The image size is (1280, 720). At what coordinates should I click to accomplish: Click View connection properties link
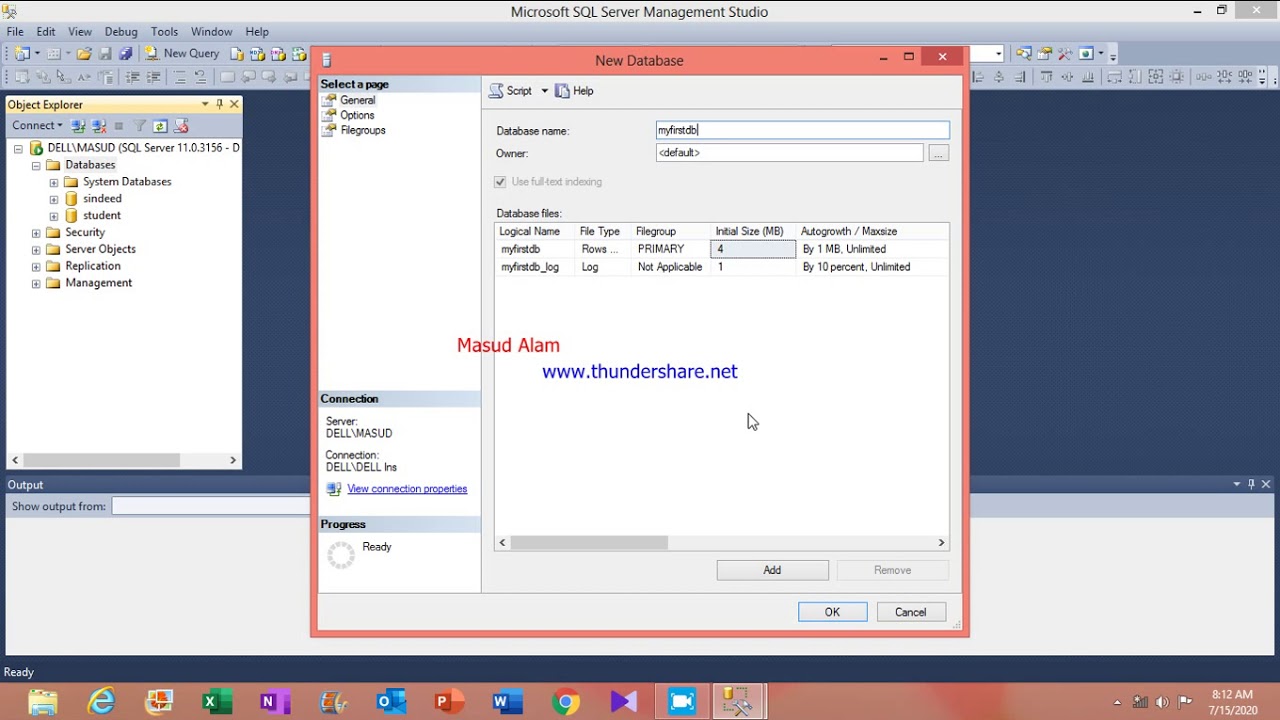[x=407, y=489]
